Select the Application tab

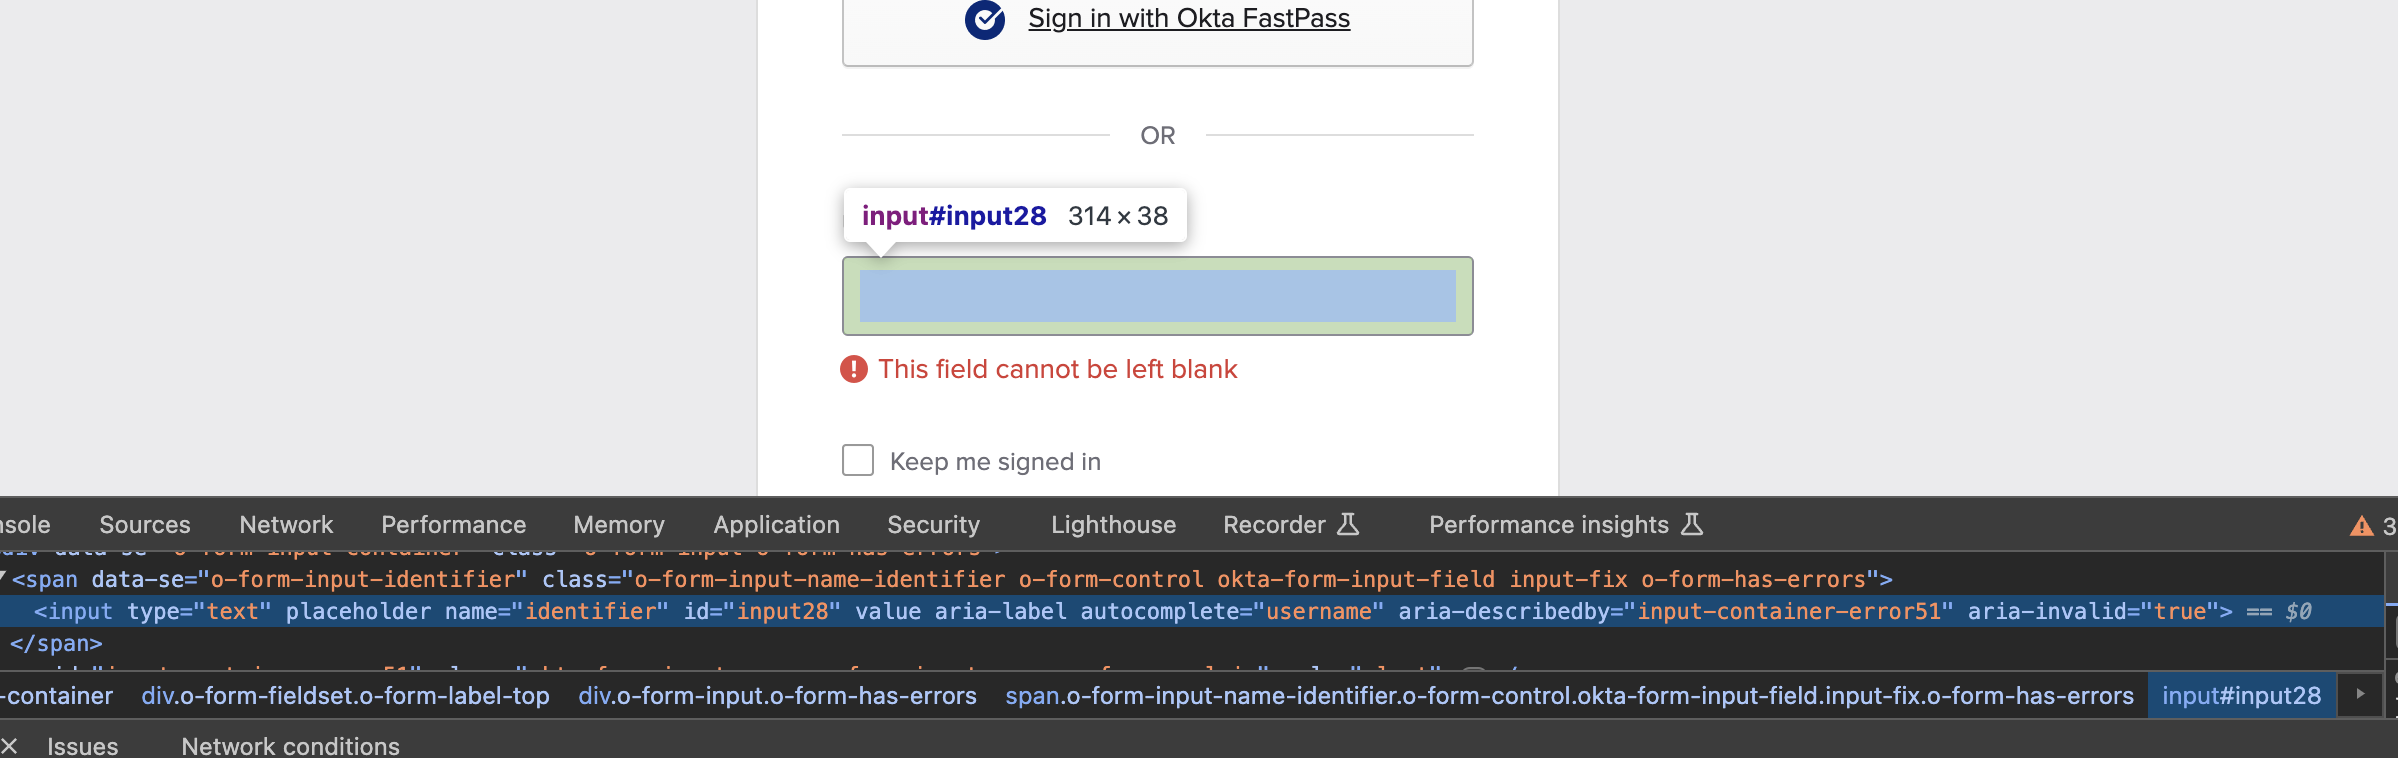coord(776,525)
